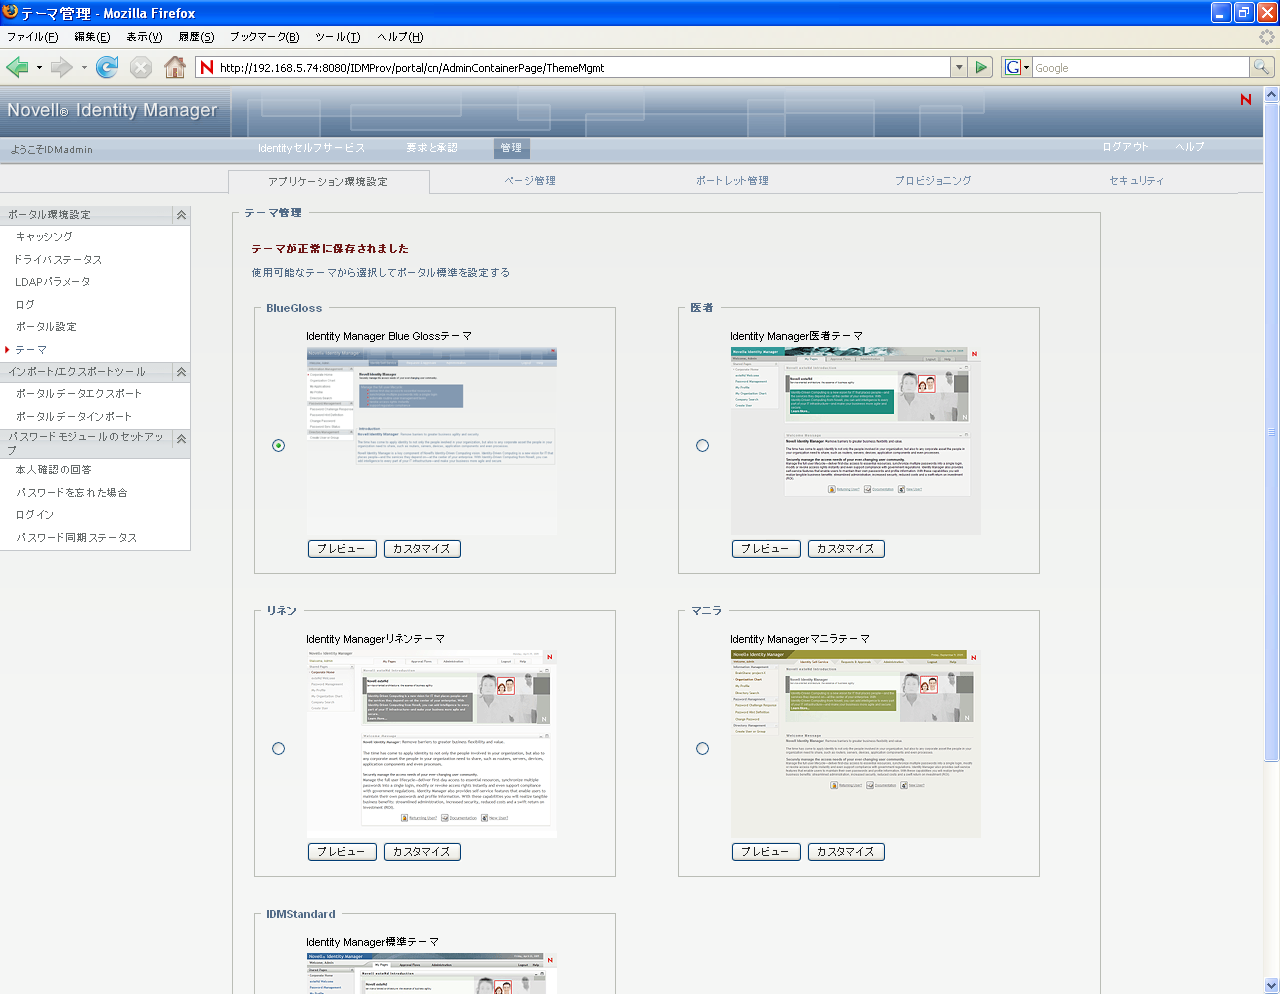Viewport: 1280px width, 994px height.
Task: Click プレビュー for the 医者 theme
Action: click(x=766, y=549)
